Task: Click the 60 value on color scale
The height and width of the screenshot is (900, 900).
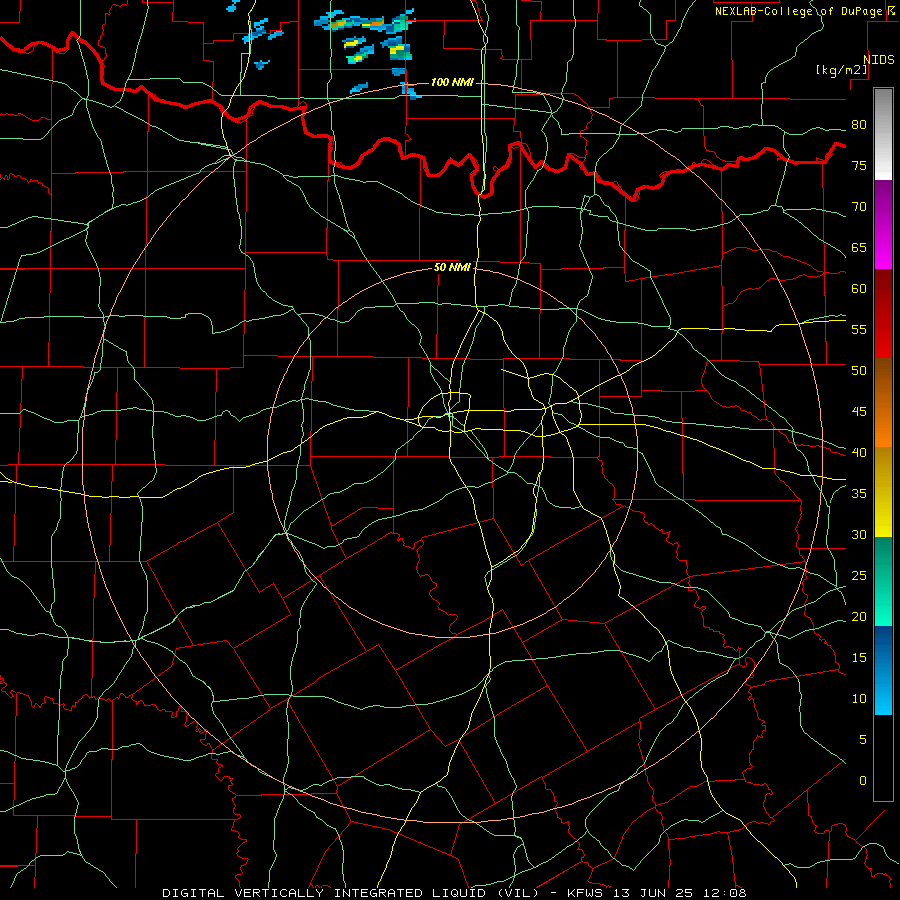Action: coord(859,288)
